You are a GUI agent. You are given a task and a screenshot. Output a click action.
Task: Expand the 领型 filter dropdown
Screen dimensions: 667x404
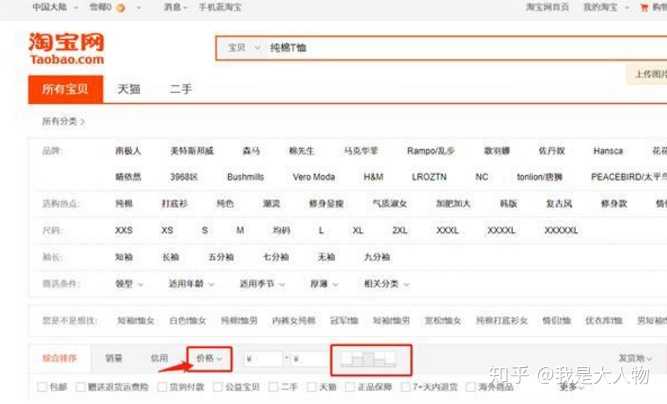click(129, 284)
